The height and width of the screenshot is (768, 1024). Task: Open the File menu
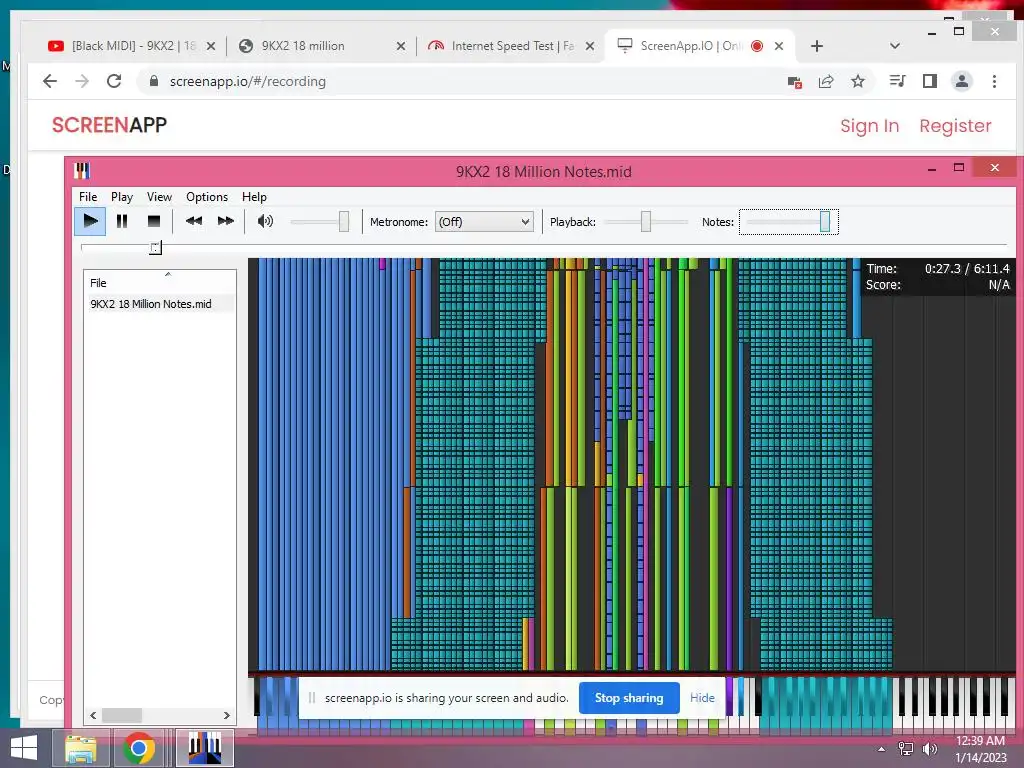point(88,197)
